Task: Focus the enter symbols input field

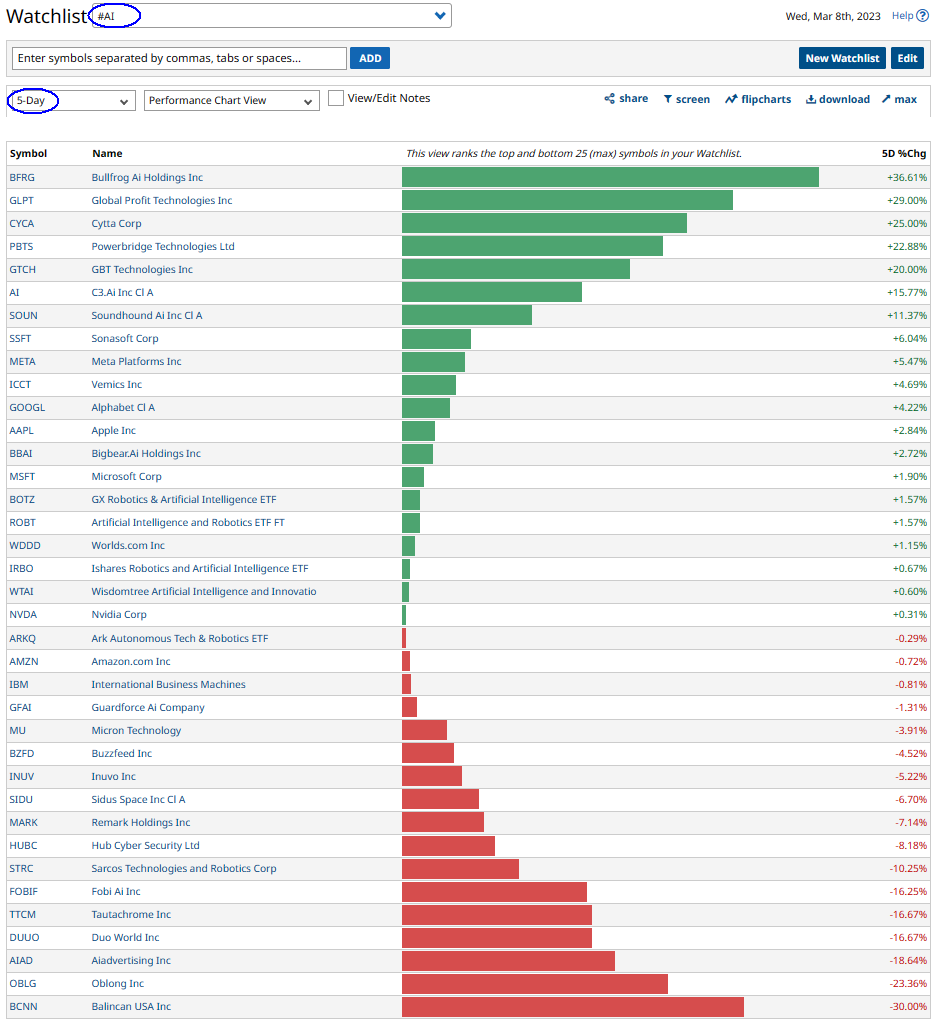Action: pyautogui.click(x=179, y=58)
